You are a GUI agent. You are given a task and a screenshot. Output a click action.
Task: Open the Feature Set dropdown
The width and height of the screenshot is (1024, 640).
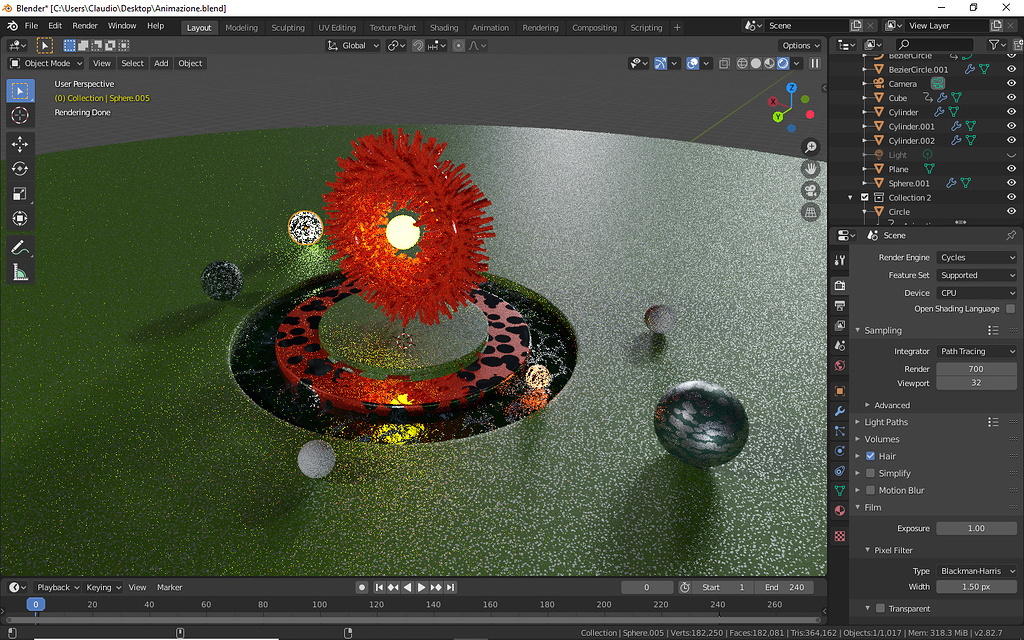click(977, 275)
